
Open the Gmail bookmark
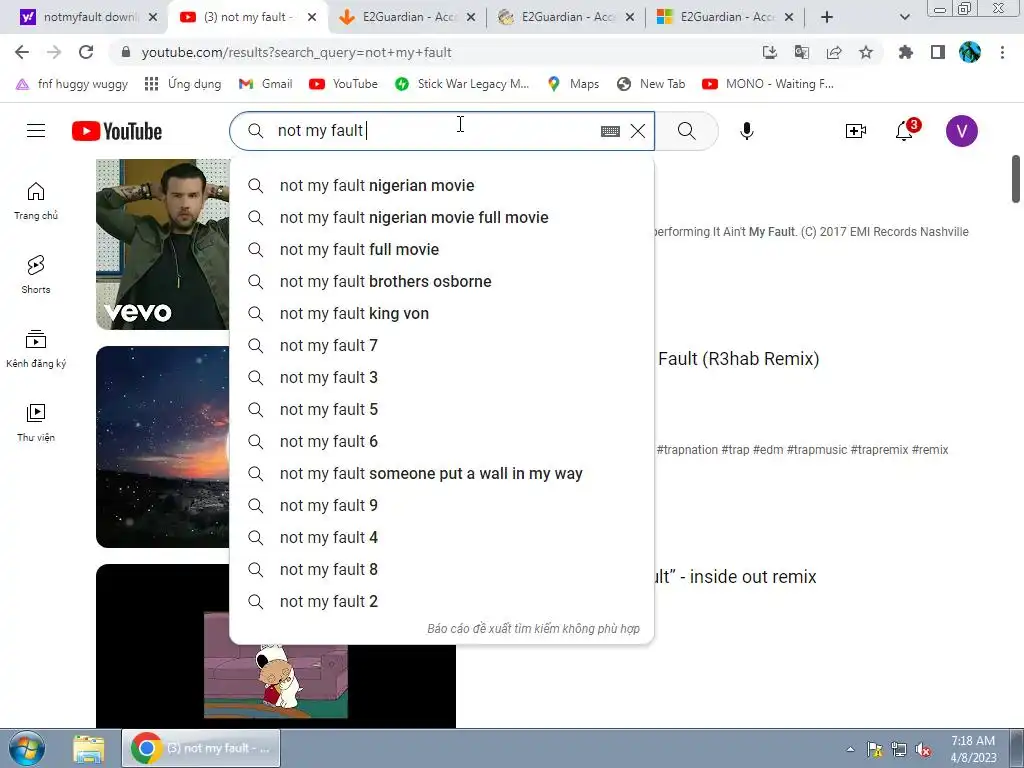click(x=265, y=84)
